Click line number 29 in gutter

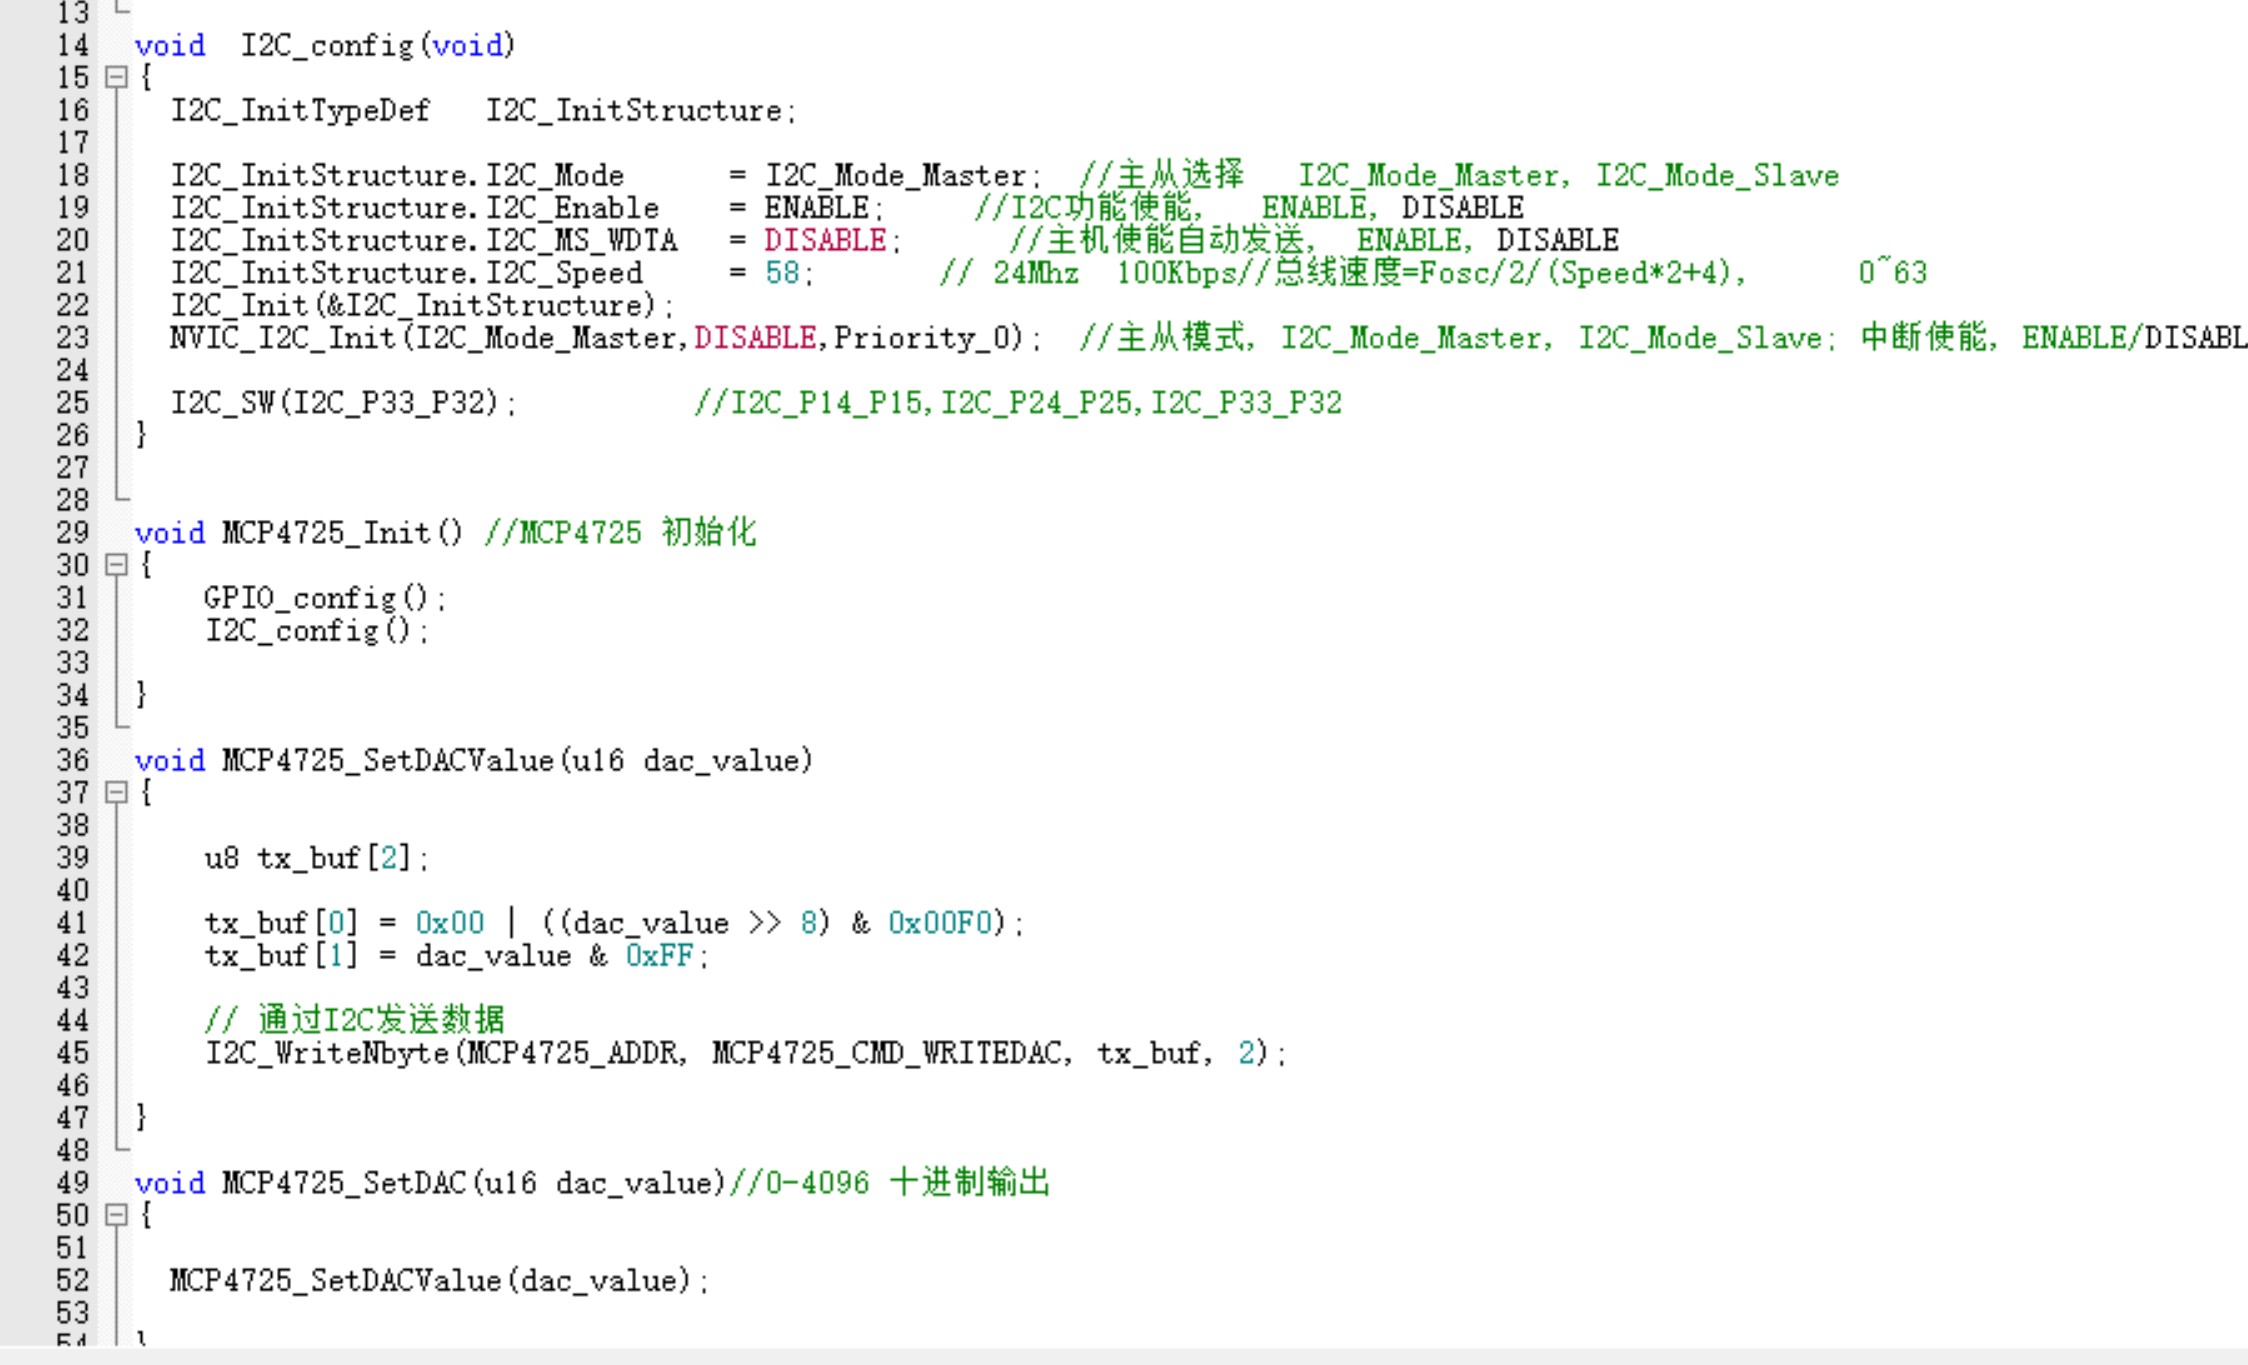pos(73,532)
